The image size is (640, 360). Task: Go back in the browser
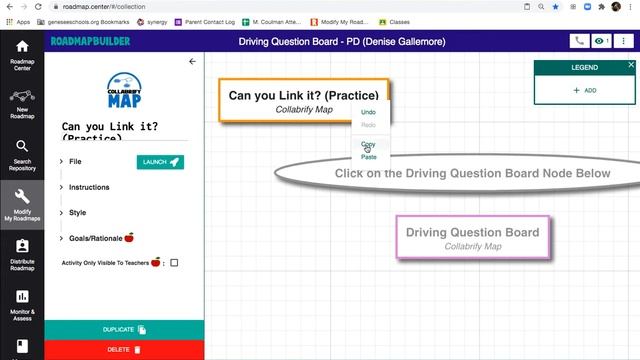tap(10, 7)
